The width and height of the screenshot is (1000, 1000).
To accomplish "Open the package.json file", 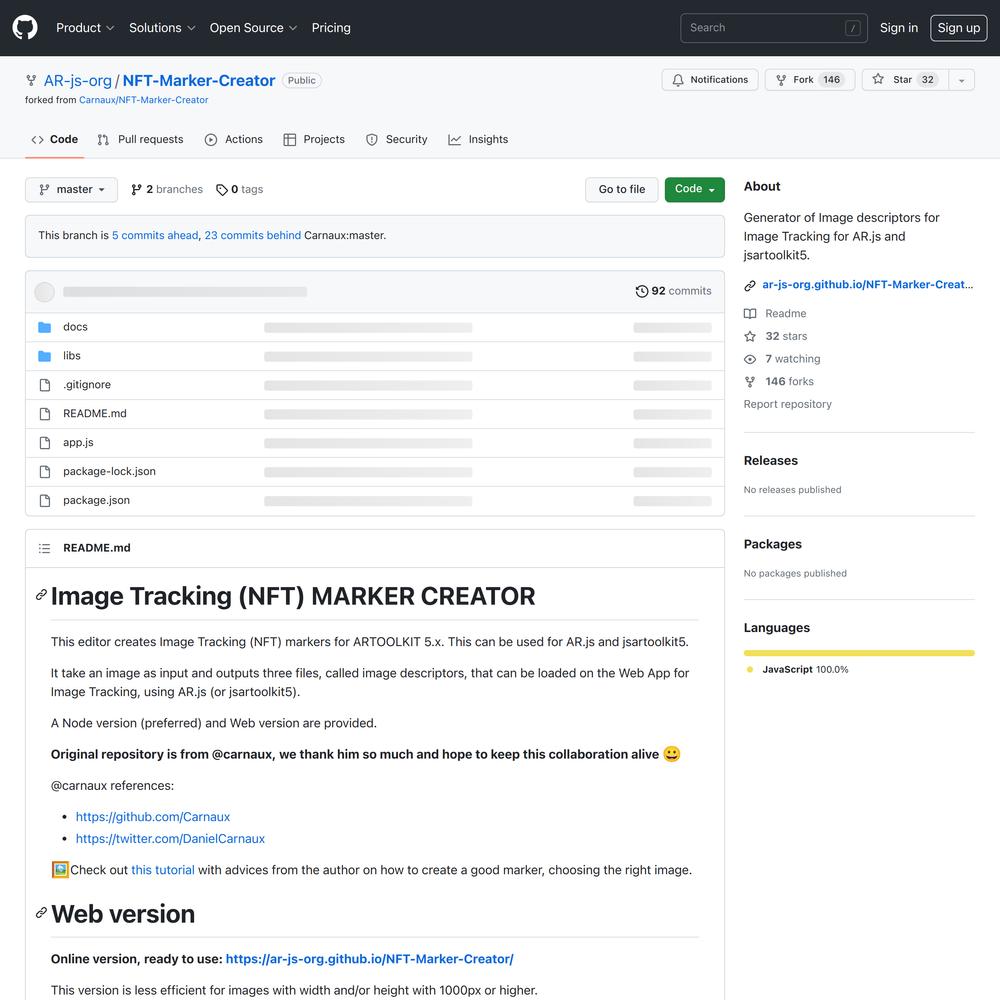I will pyautogui.click(x=96, y=501).
